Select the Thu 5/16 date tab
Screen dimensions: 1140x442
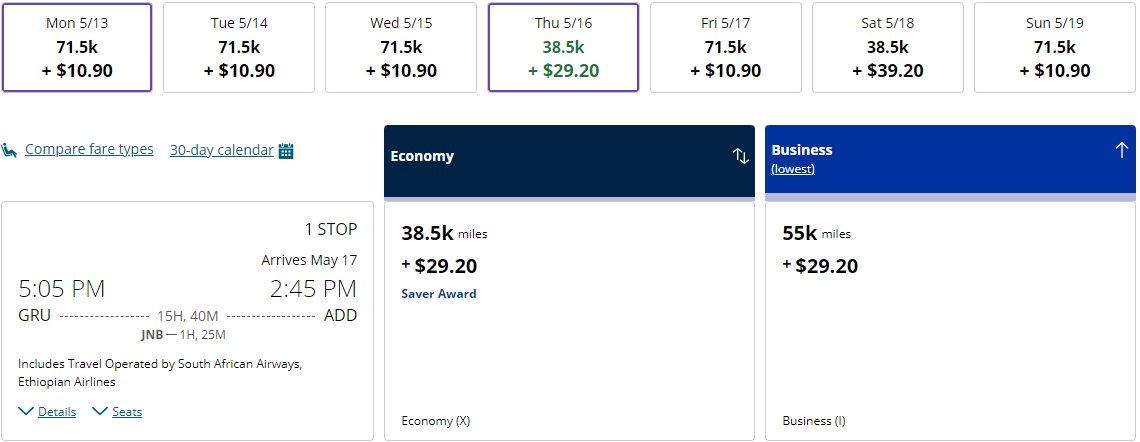563,47
